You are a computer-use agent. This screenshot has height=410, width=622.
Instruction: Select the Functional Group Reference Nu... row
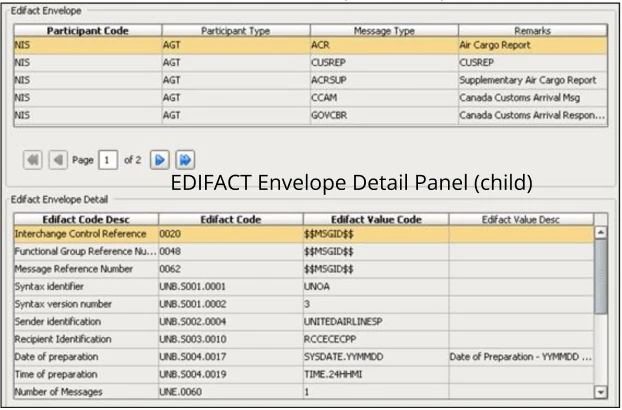click(304, 251)
